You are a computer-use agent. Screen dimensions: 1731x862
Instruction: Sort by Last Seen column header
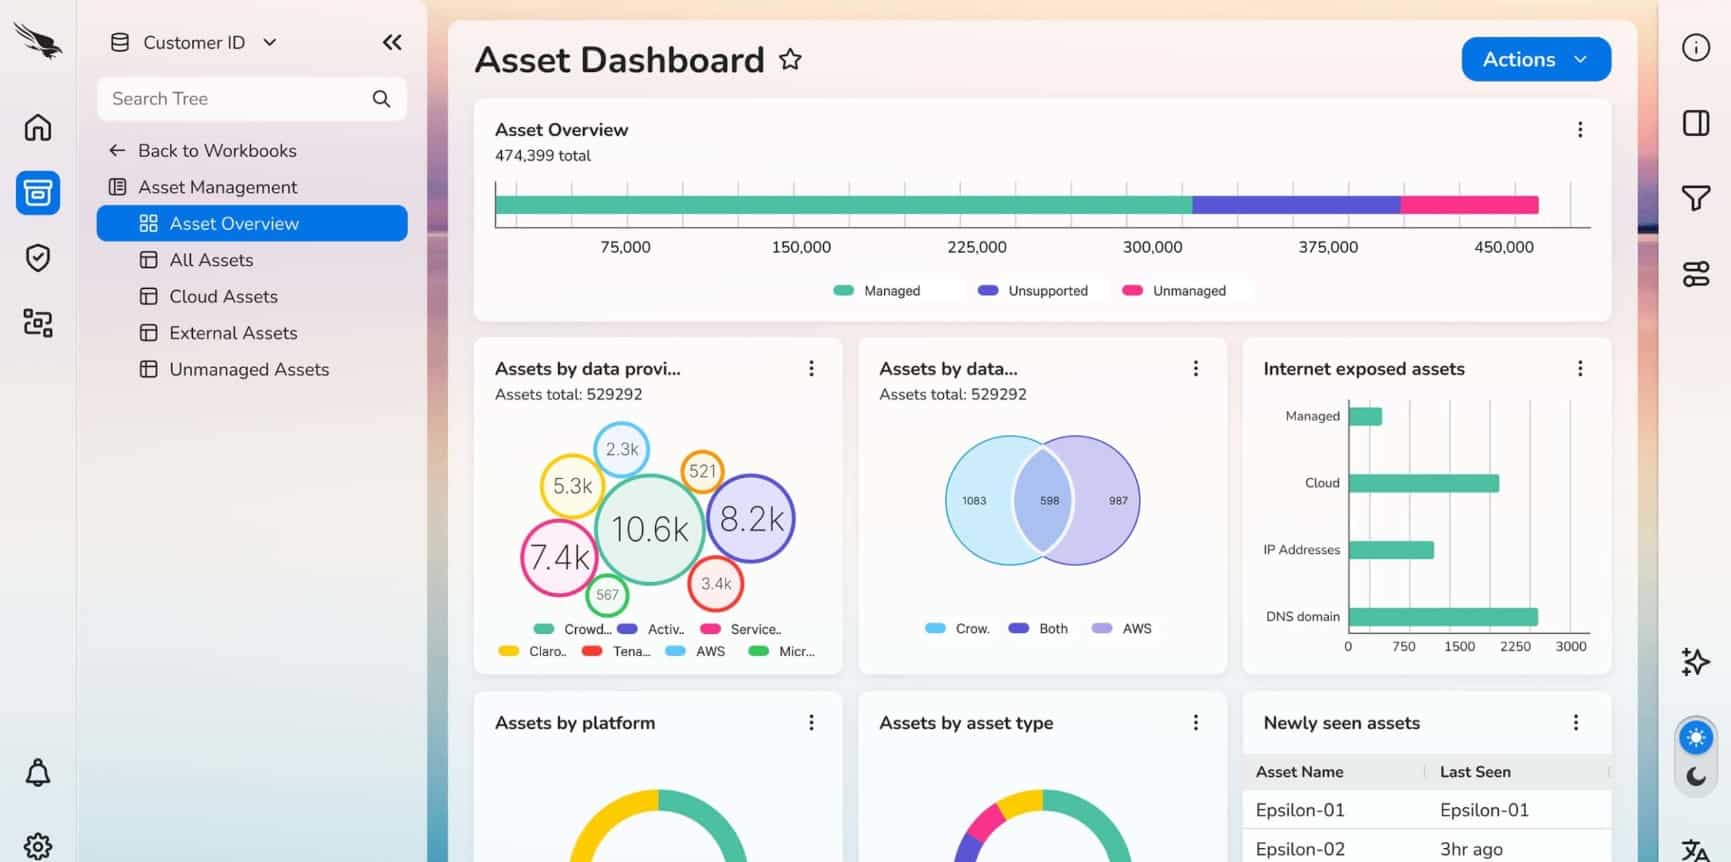[1475, 772]
